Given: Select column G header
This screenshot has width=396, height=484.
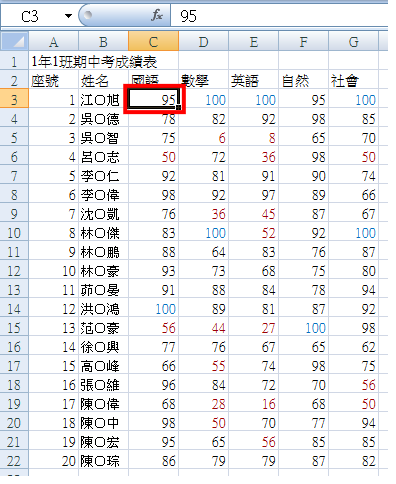Looking at the screenshot, I should (353, 41).
